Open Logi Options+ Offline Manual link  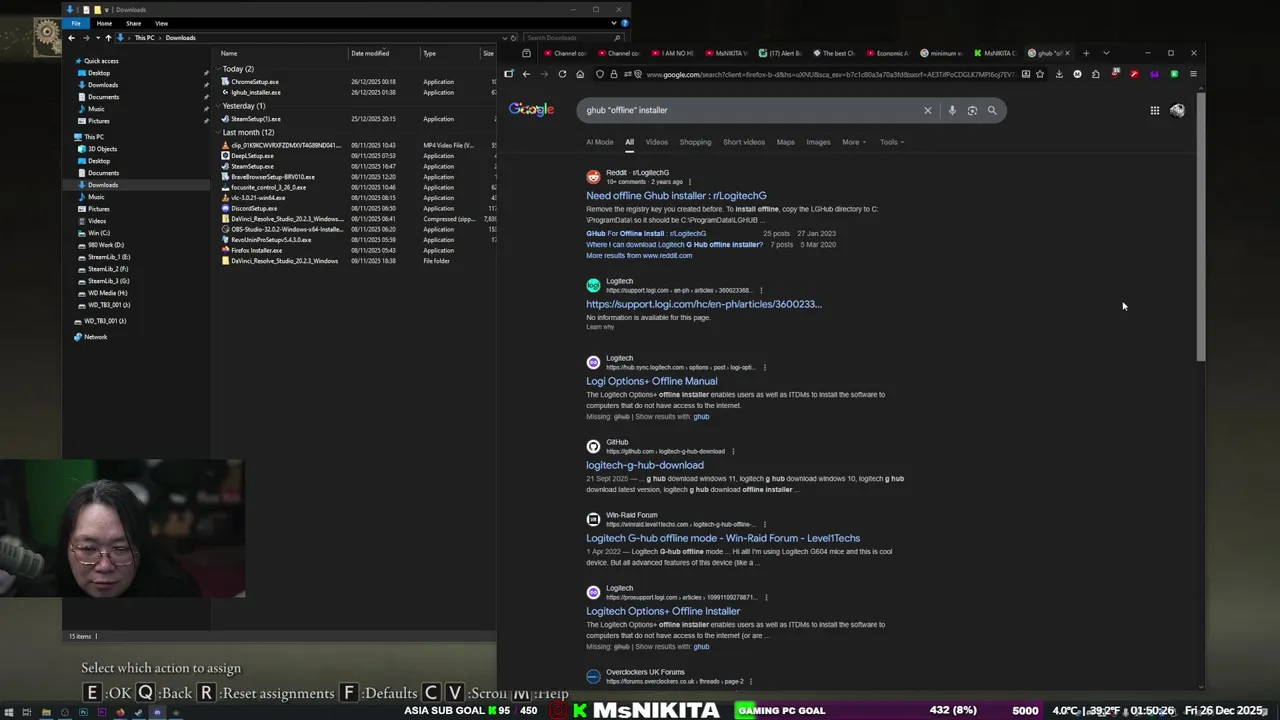(651, 381)
